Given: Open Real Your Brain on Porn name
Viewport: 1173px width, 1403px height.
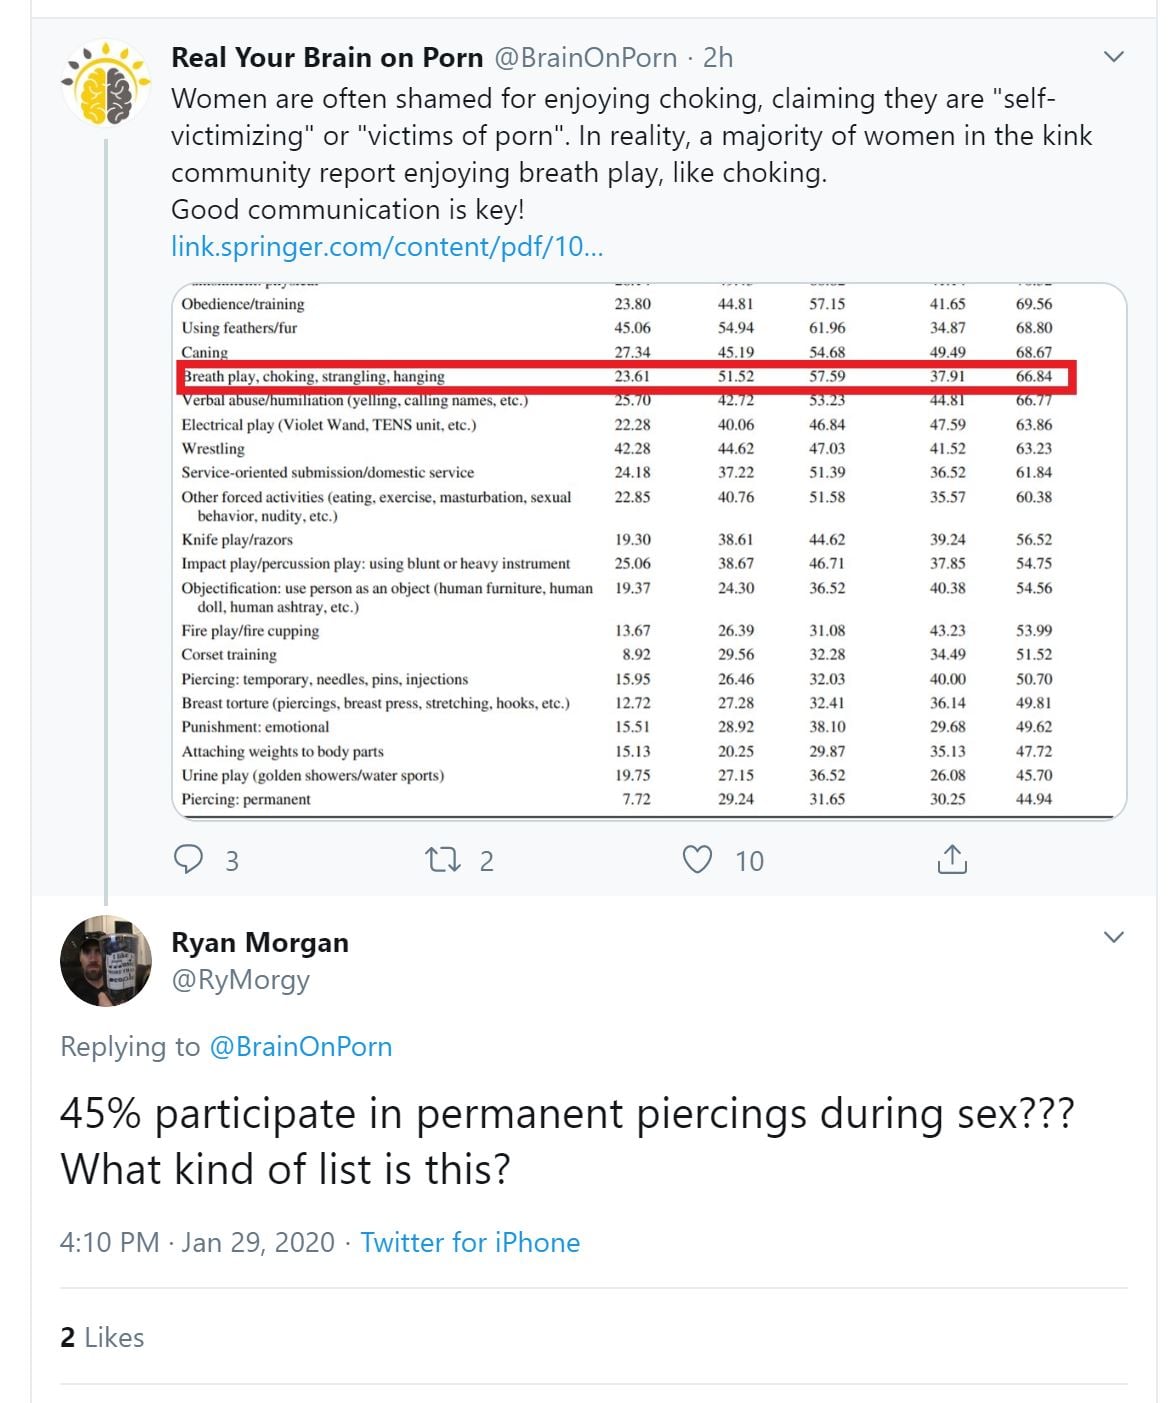Looking at the screenshot, I should click(x=327, y=58).
